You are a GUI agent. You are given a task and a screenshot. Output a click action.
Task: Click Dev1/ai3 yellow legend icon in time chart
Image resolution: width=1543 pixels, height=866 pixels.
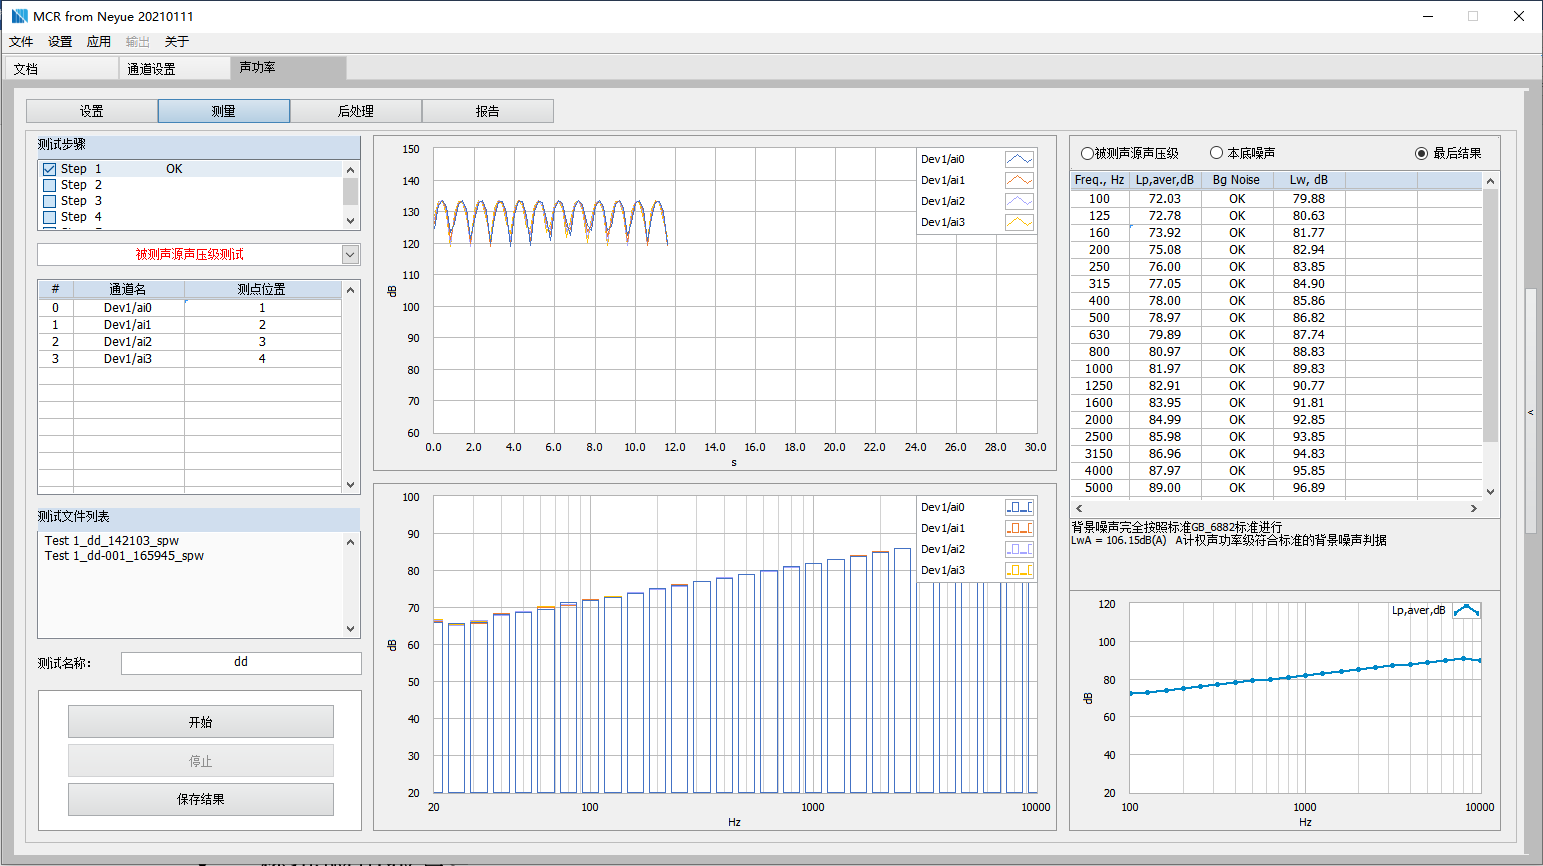(1018, 222)
